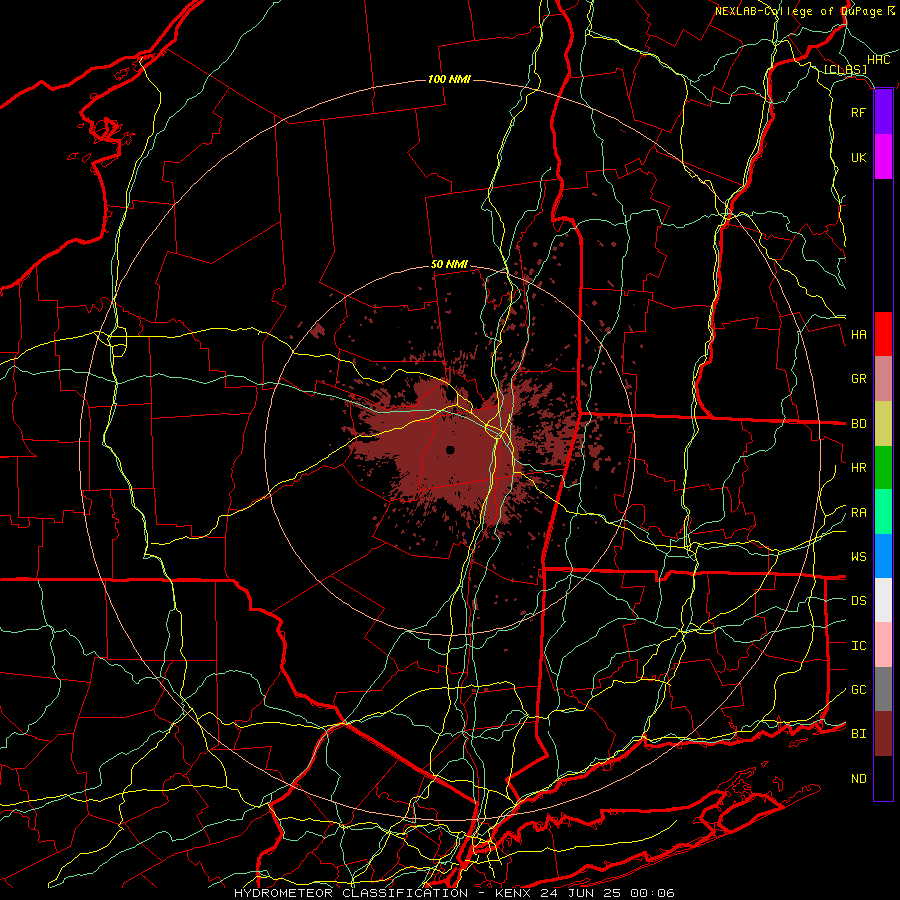
Task: Select the BD legend label
Action: [x=858, y=424]
